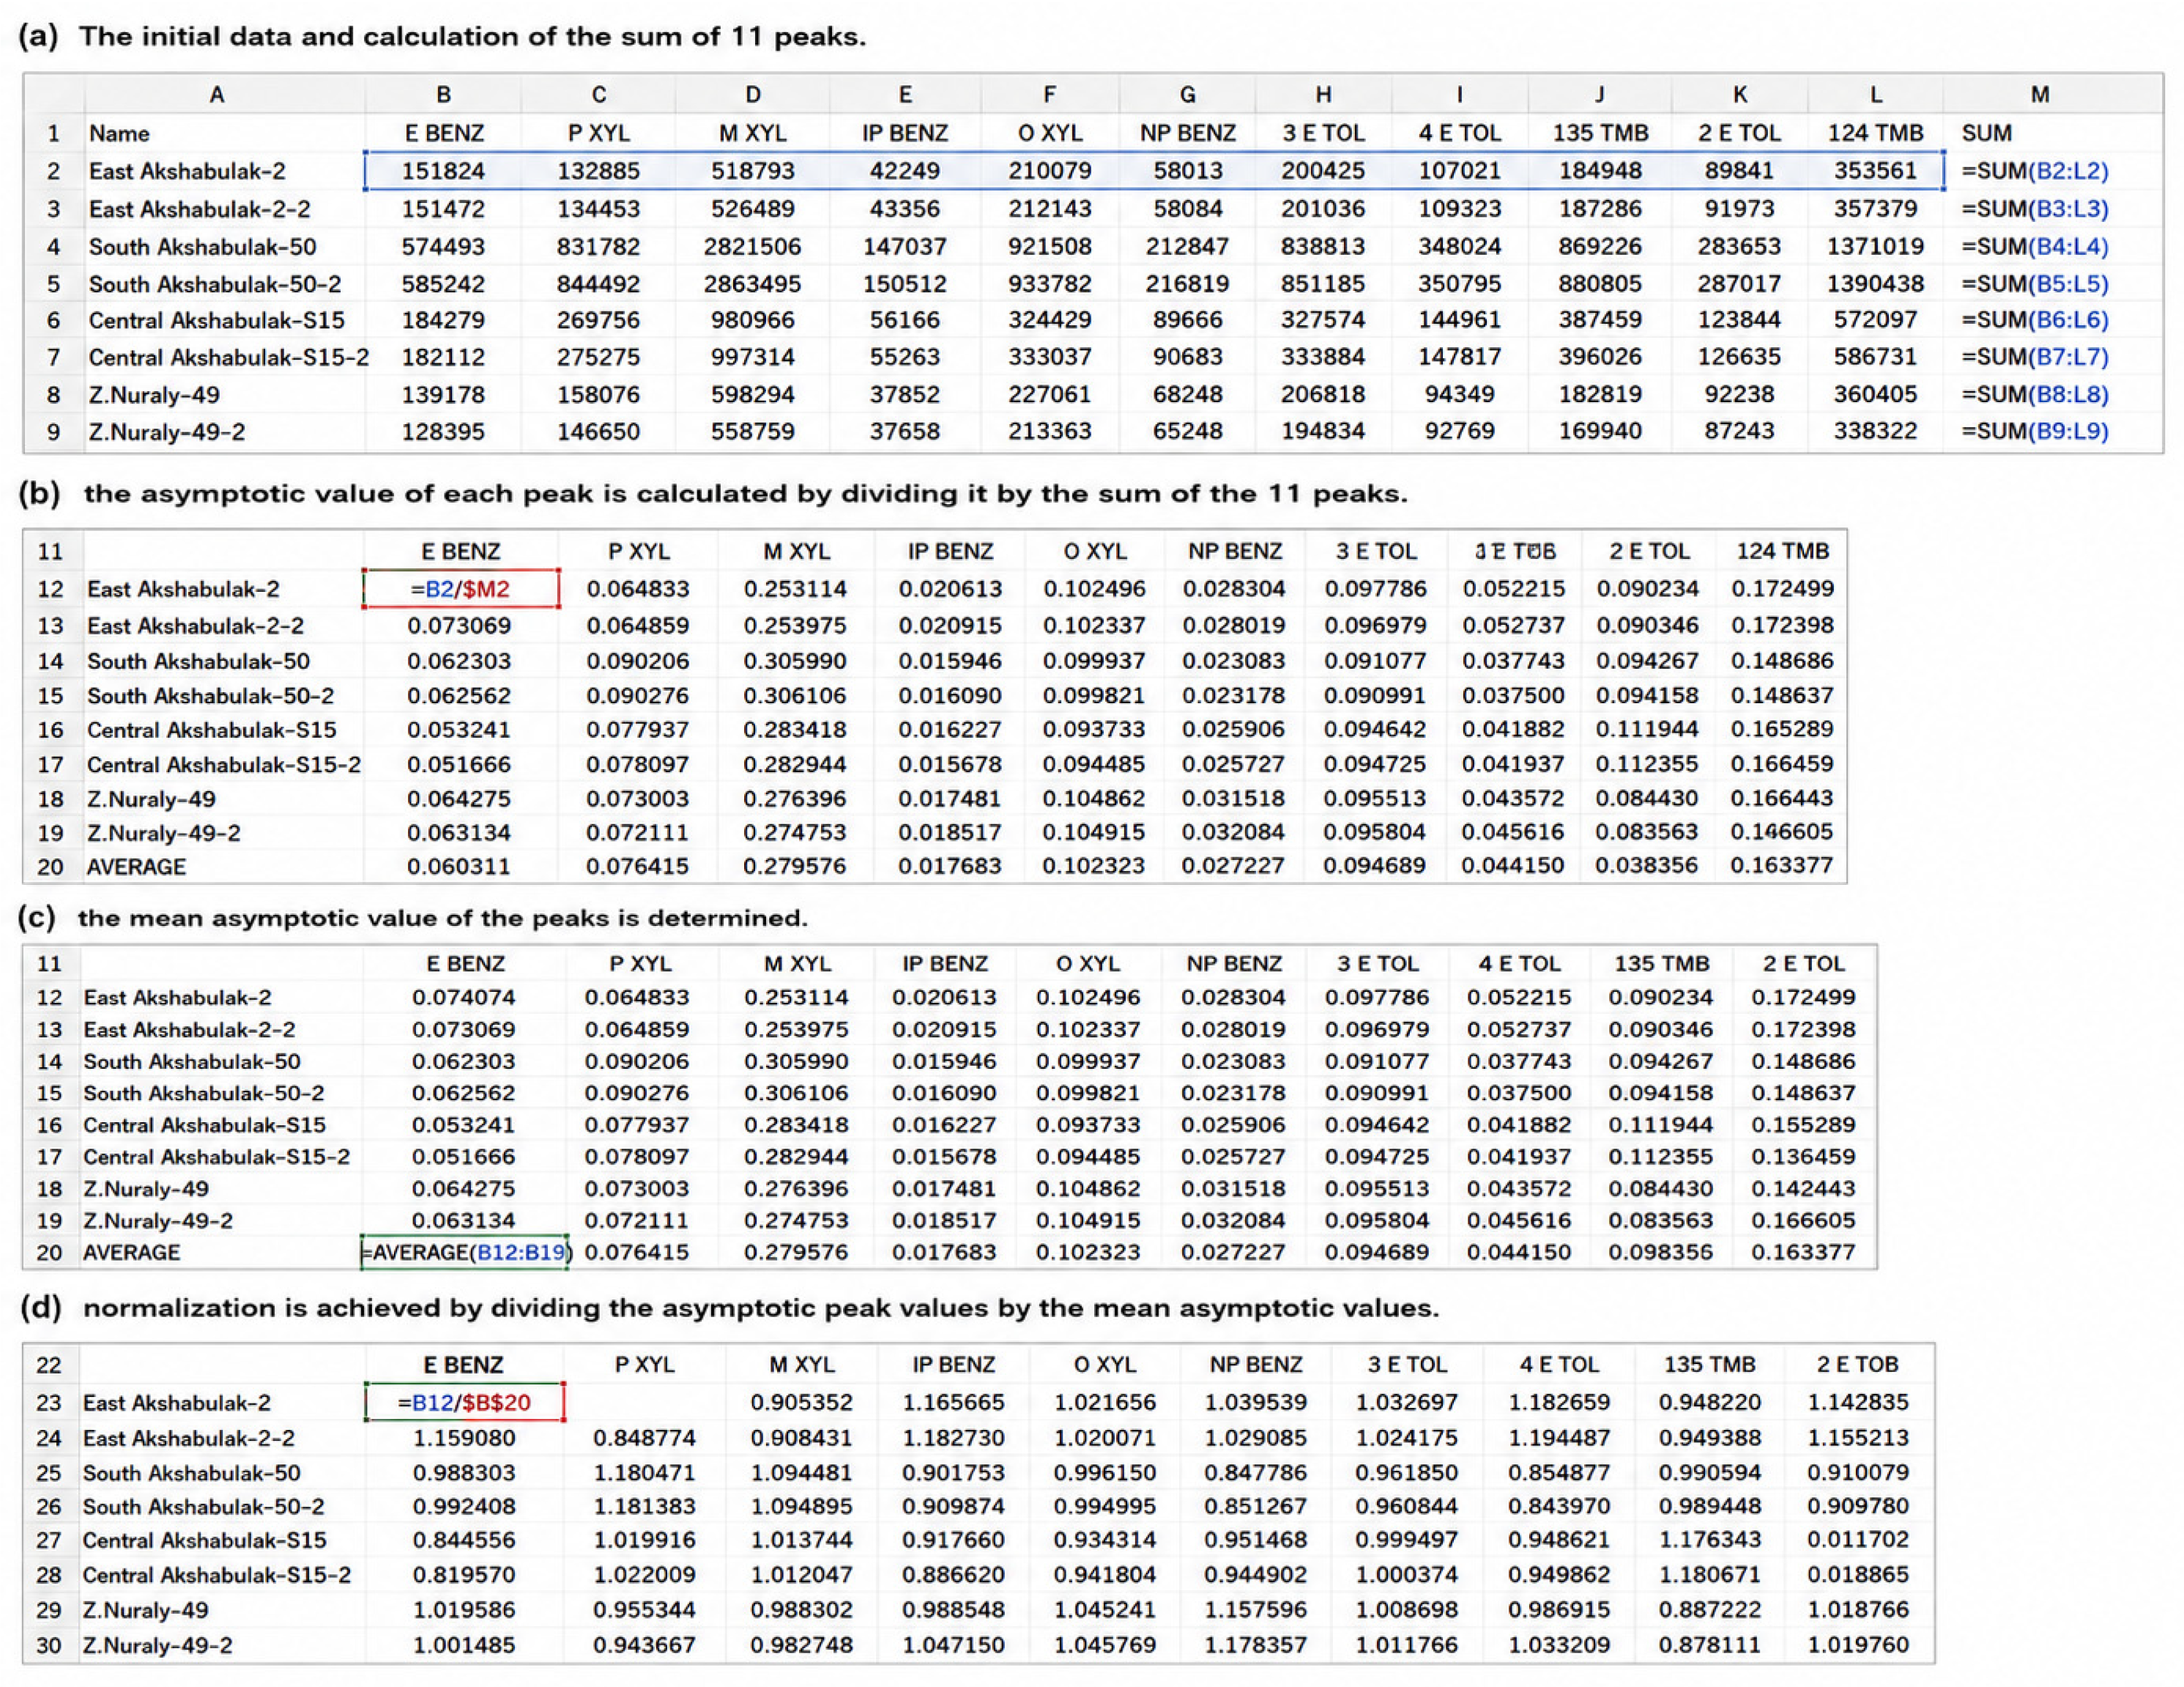Image resolution: width=2184 pixels, height=1687 pixels.
Task: Click the =SUM(B6:L6) formula cell
Action: pos(2035,320)
